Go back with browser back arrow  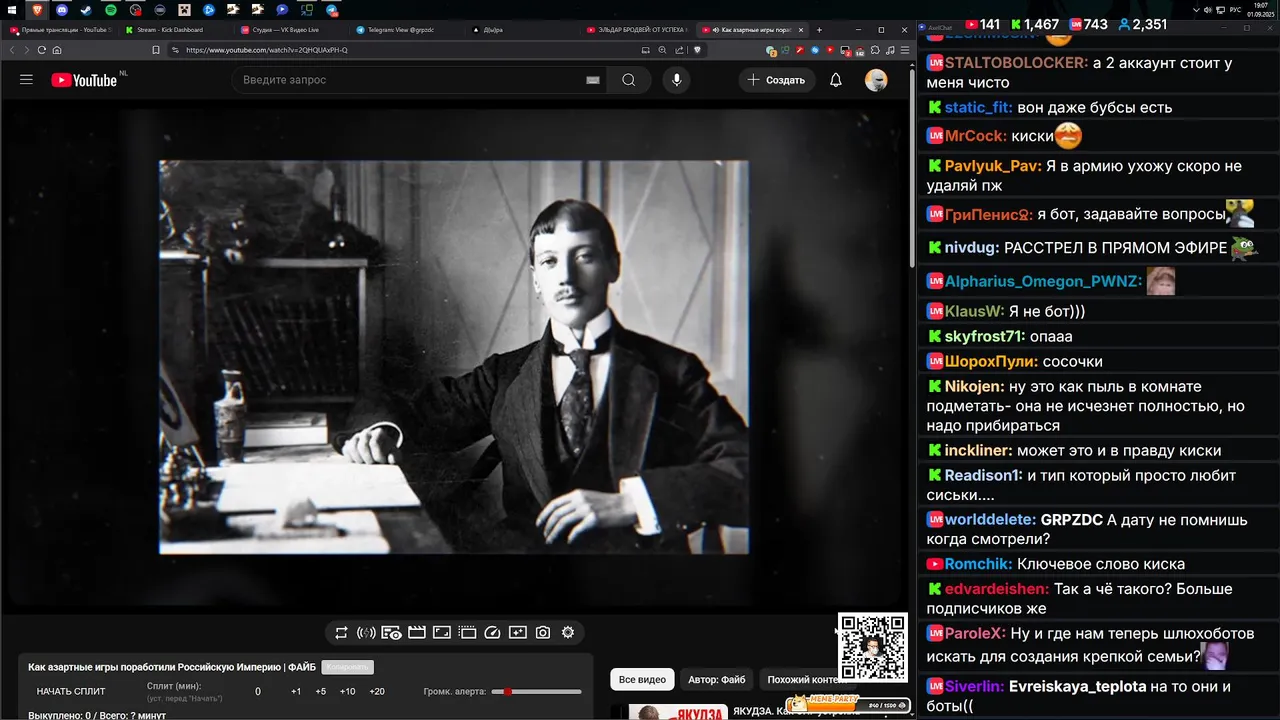click(x=12, y=50)
